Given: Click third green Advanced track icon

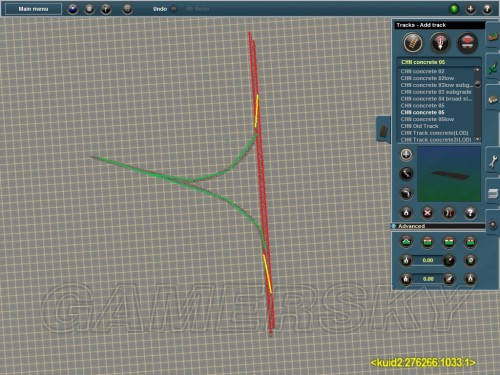Looking at the screenshot, I should point(449,242).
